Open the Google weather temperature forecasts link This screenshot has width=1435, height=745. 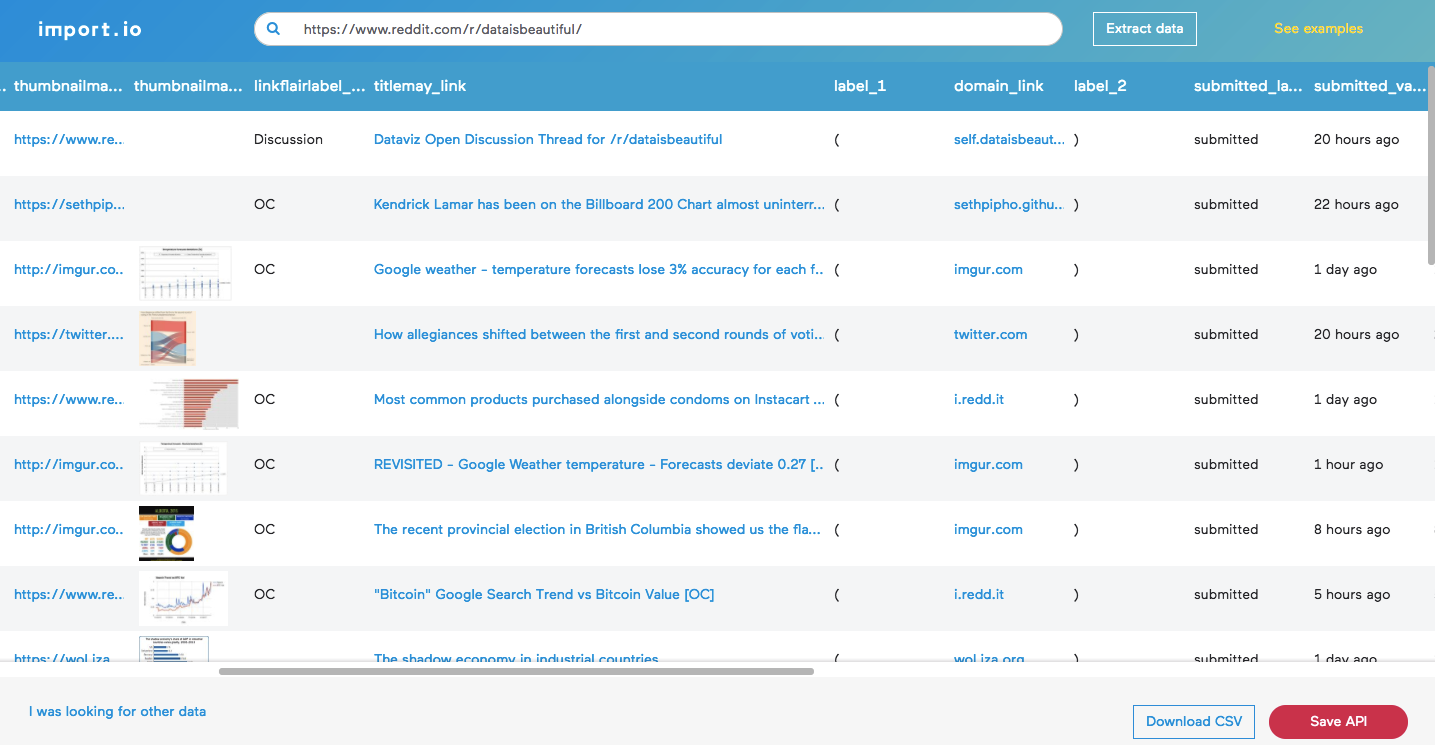pyautogui.click(x=599, y=270)
